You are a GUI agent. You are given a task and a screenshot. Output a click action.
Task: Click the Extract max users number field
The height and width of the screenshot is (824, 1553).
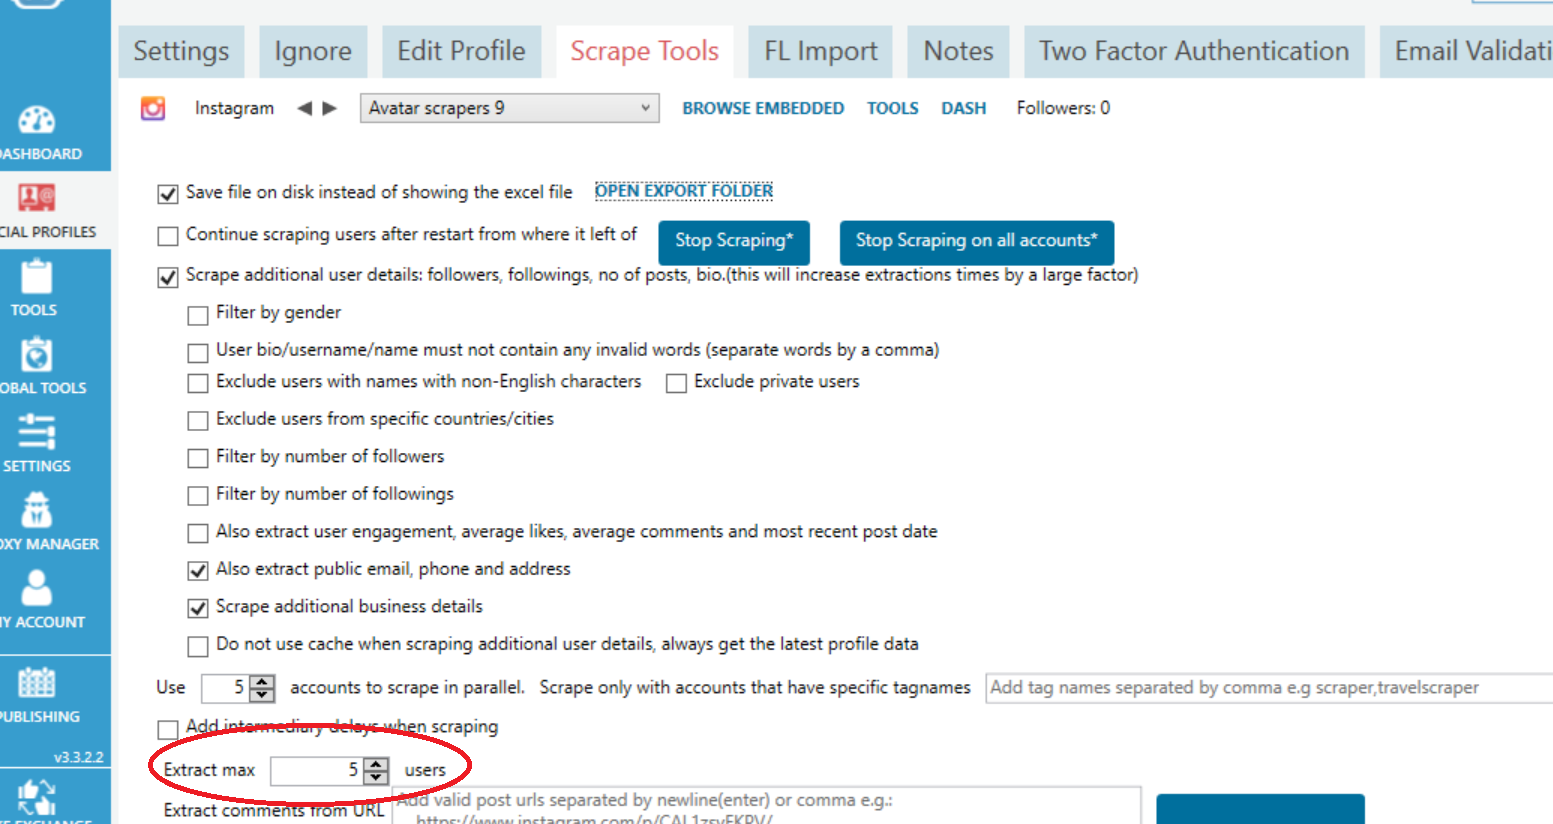(x=317, y=771)
